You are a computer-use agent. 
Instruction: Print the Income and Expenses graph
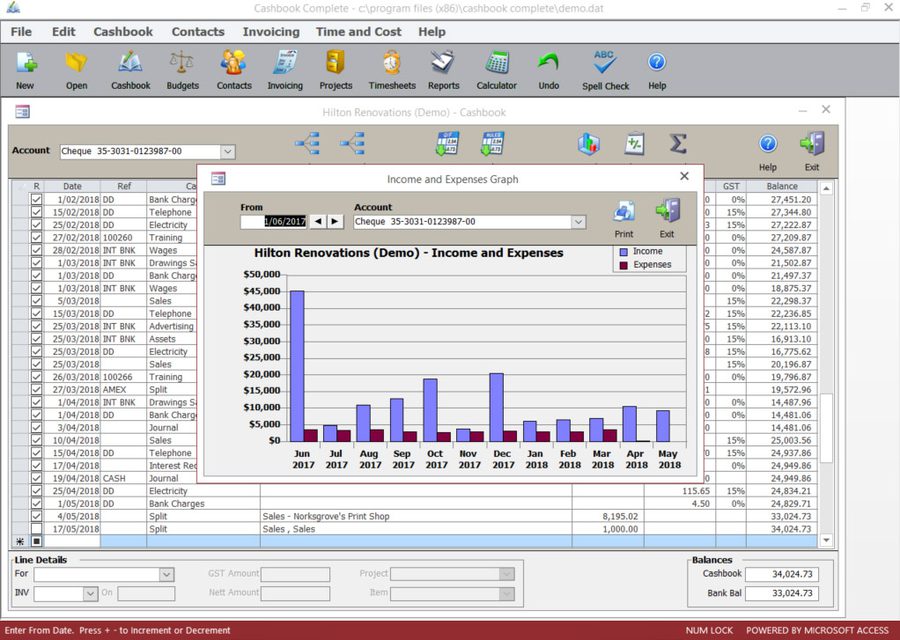click(623, 211)
